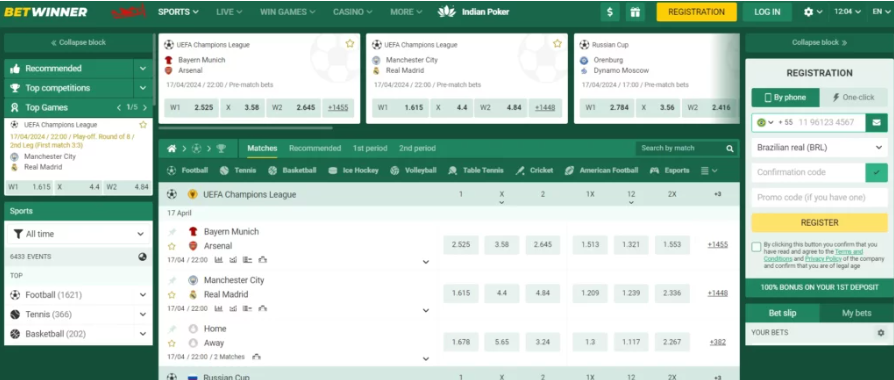Image resolution: width=894 pixels, height=380 pixels.
Task: Click the Promo code field
Action: click(819, 197)
